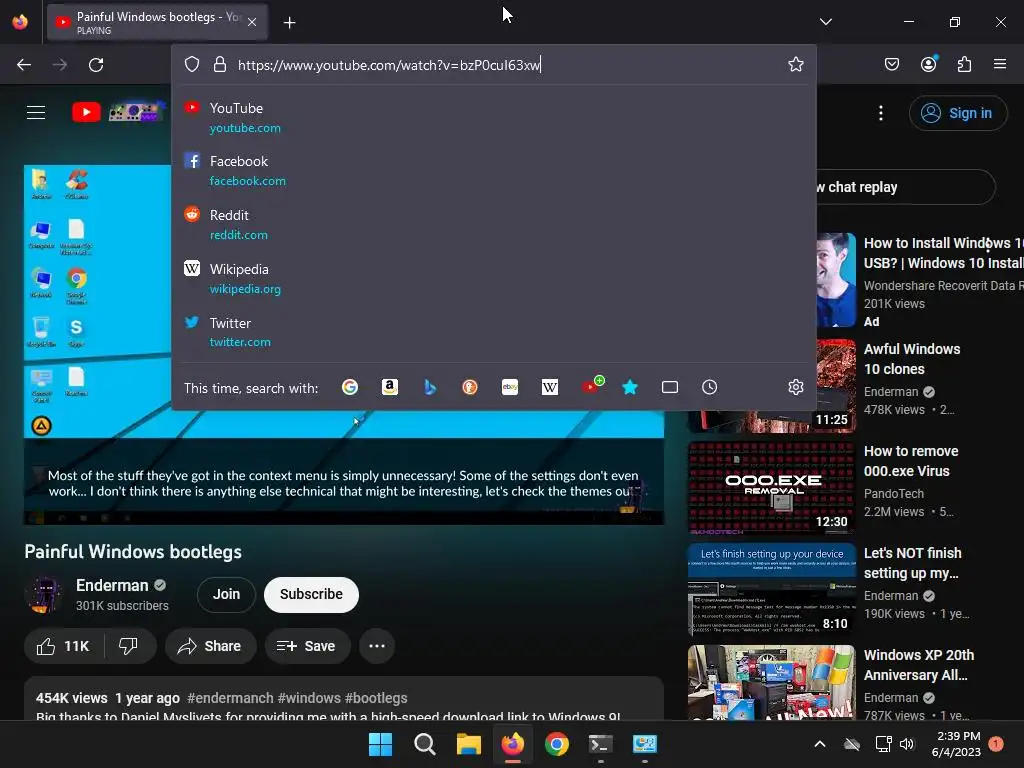Open a new tab with plus button
Viewport: 1024px width, 768px height.
pyautogui.click(x=289, y=23)
